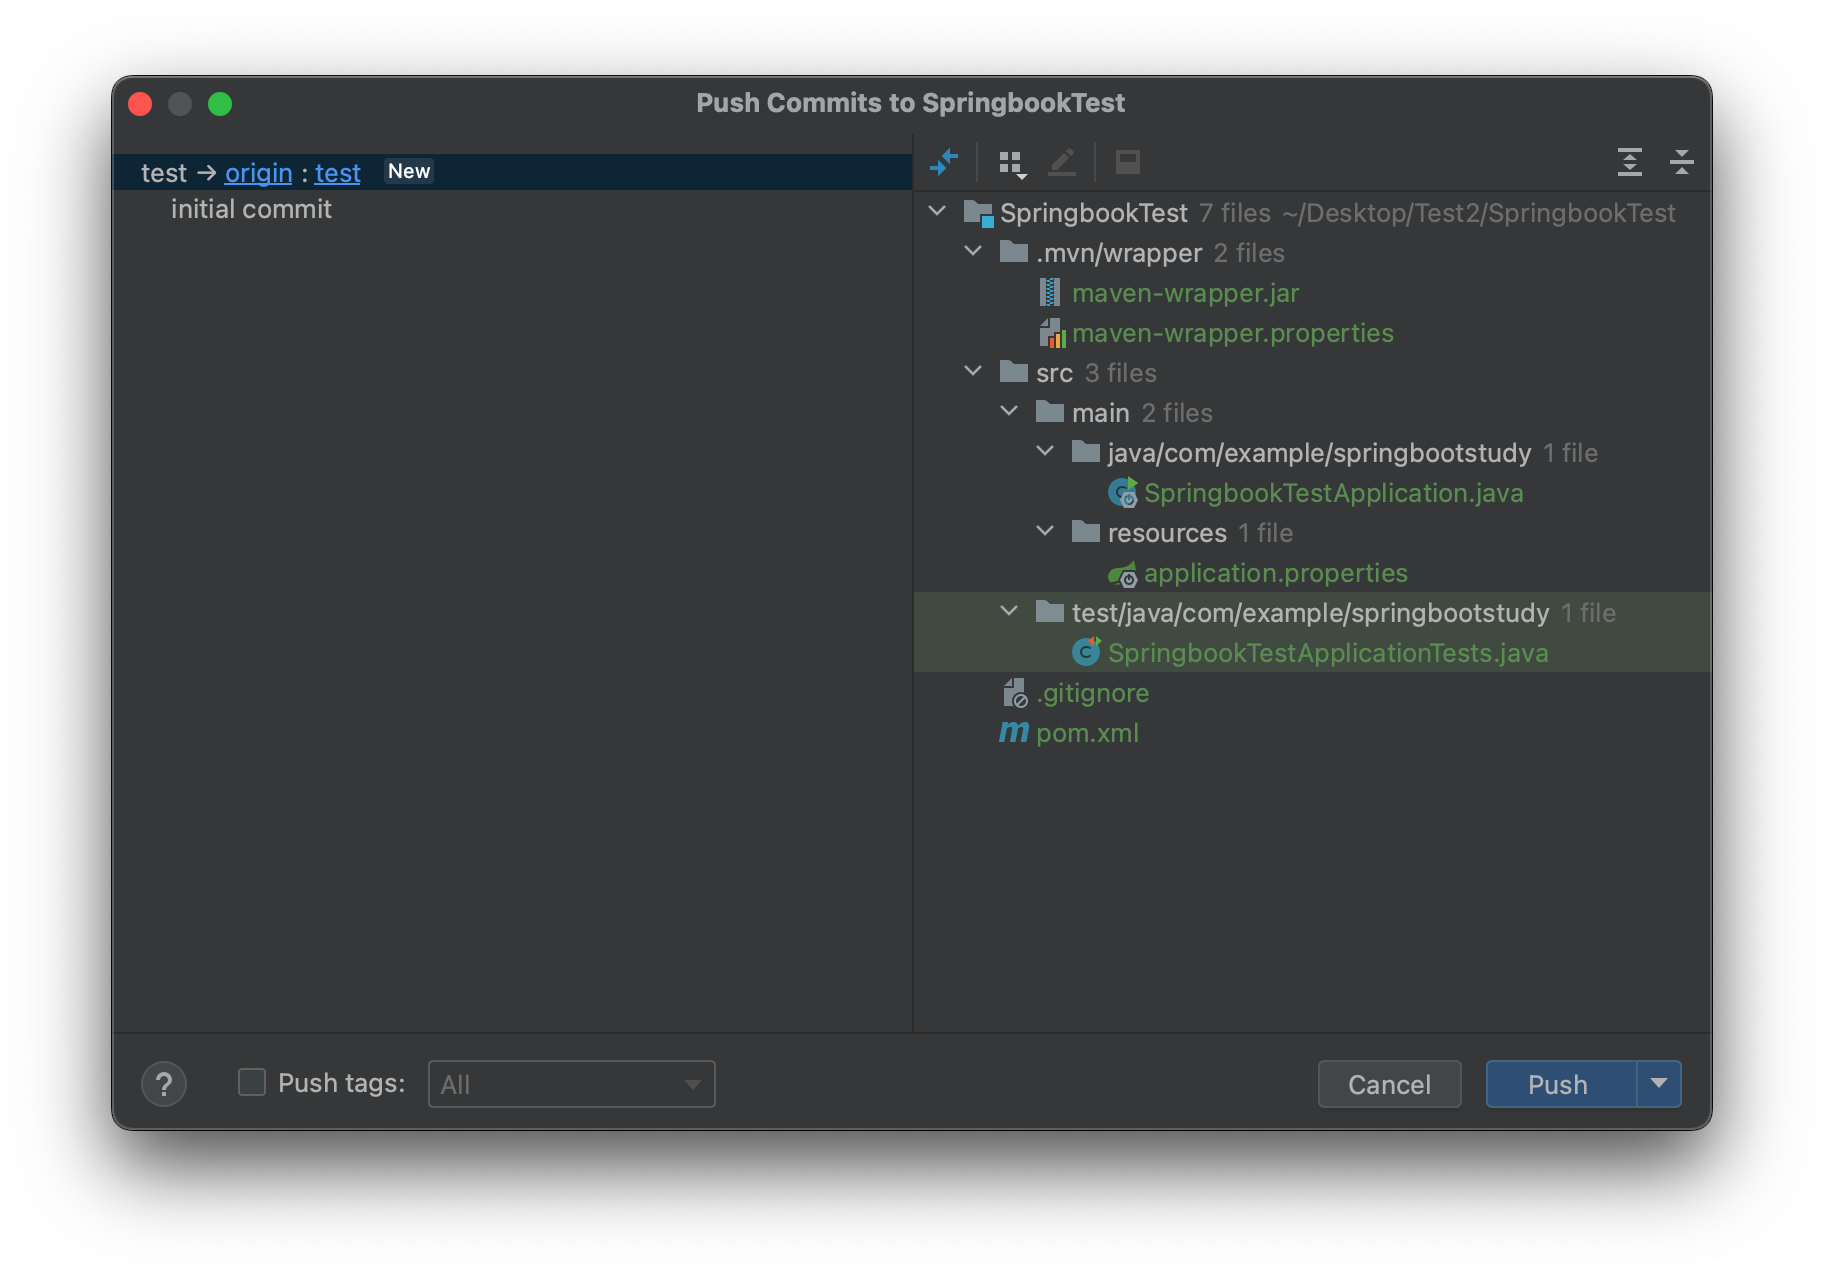
Task: Open the Group By toolbar menu
Action: click(x=1012, y=163)
